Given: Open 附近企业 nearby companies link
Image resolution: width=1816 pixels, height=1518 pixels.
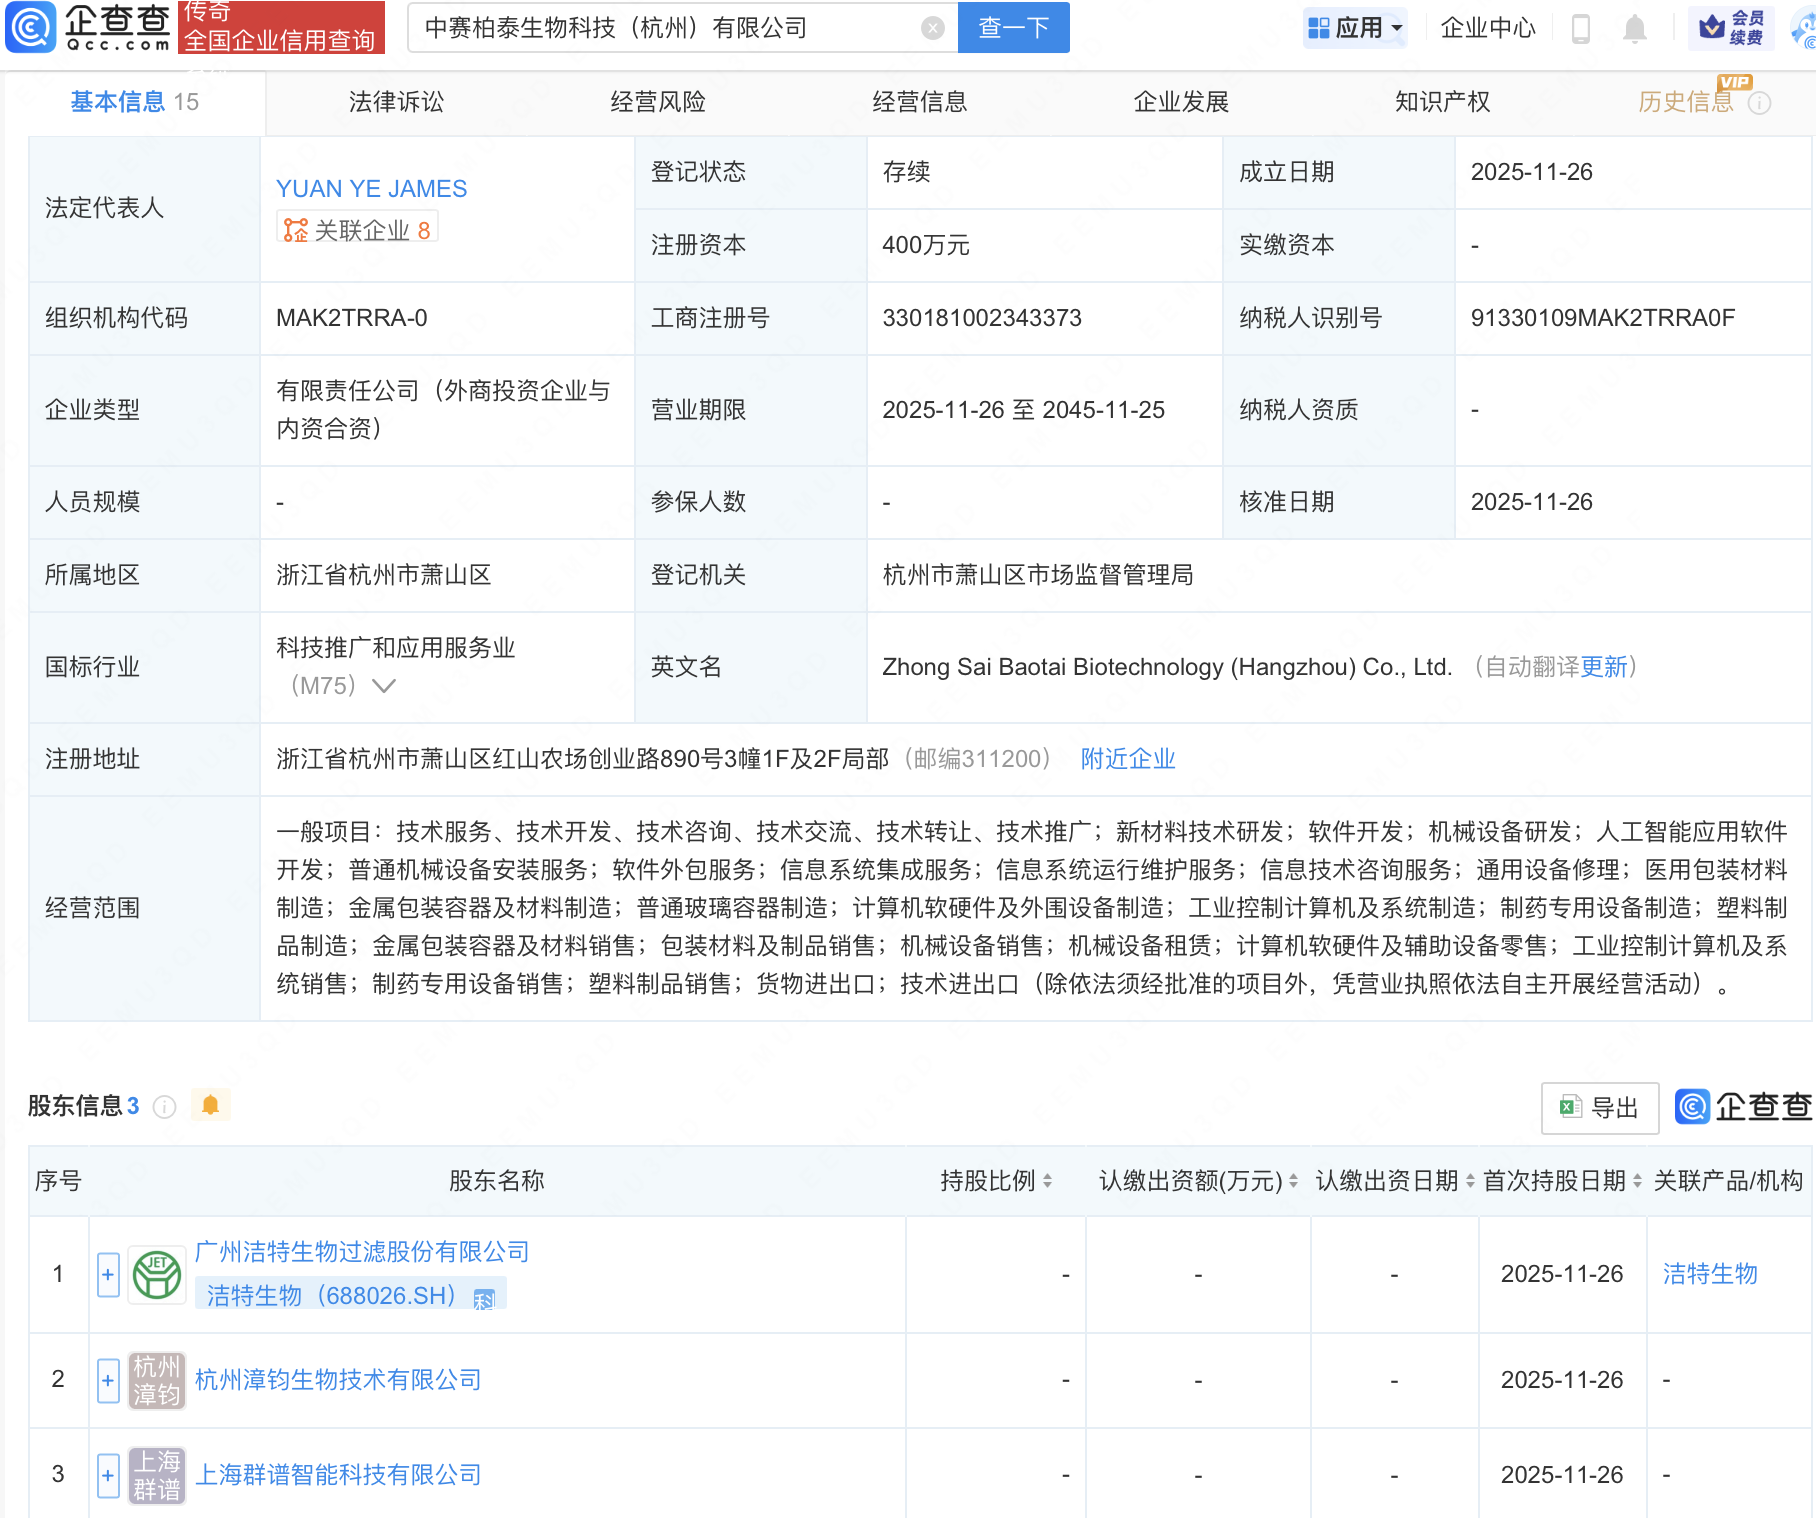Looking at the screenshot, I should [x=1127, y=759].
